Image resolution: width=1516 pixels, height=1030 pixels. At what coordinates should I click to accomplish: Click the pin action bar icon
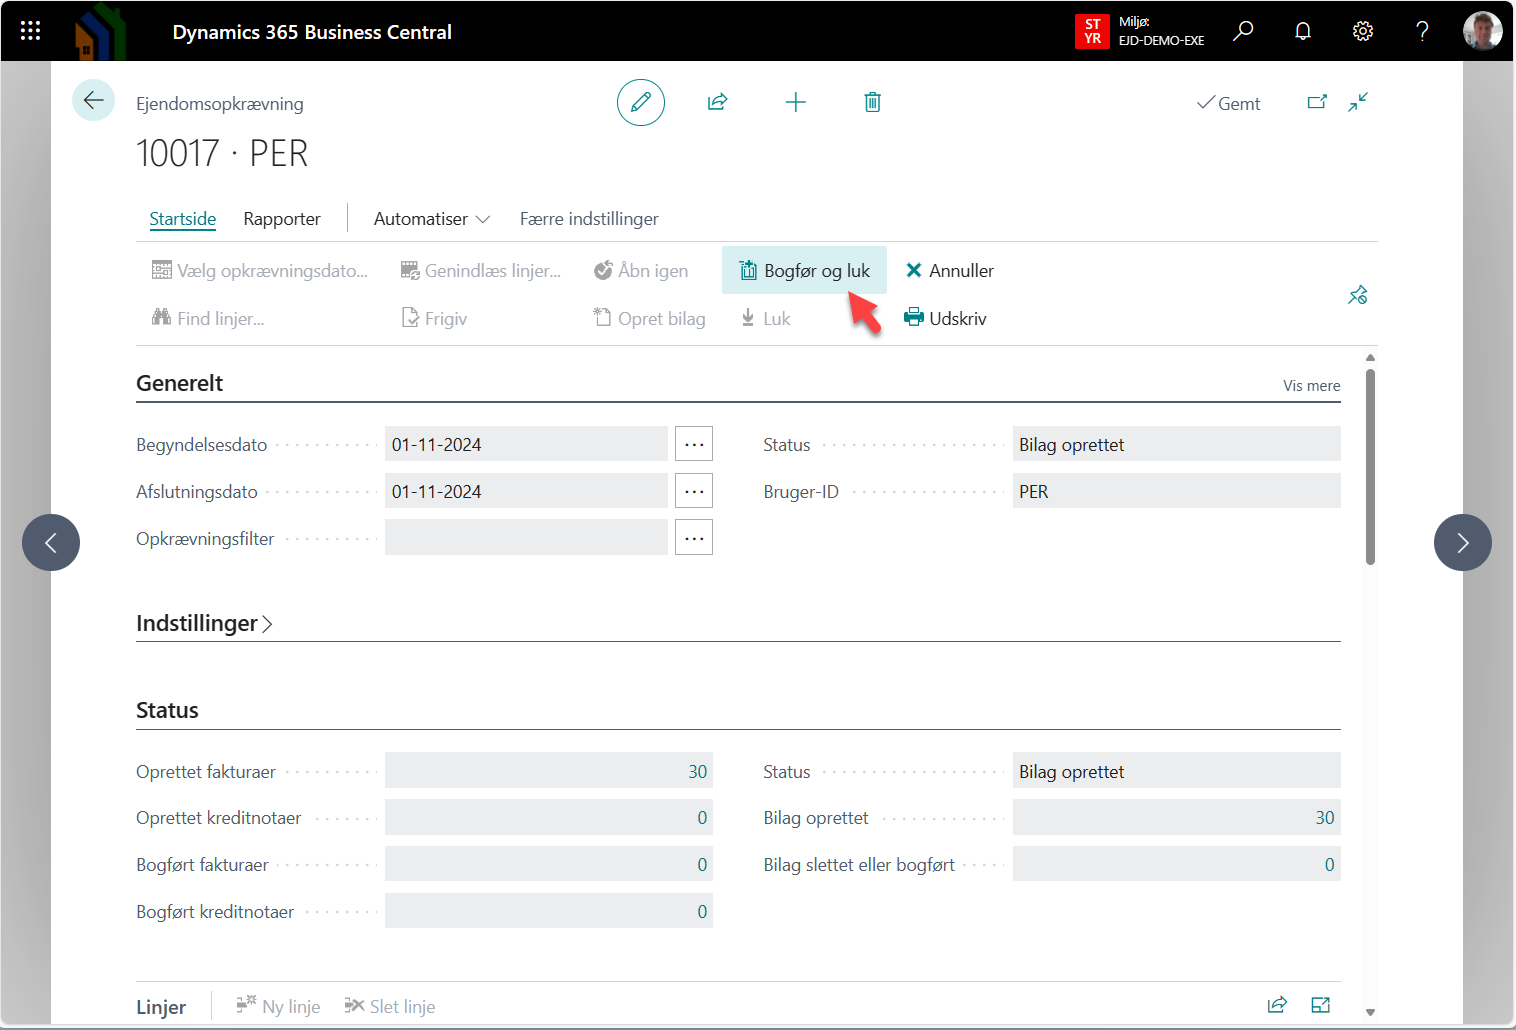[1358, 295]
